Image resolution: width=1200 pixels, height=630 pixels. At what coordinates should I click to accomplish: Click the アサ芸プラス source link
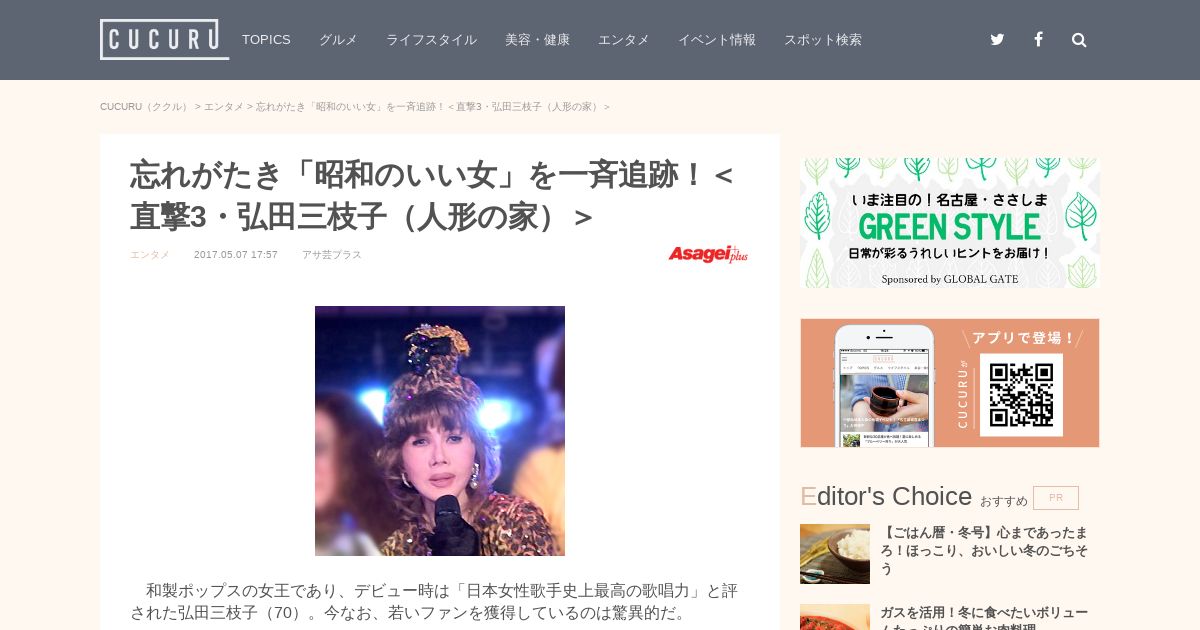[332, 255]
